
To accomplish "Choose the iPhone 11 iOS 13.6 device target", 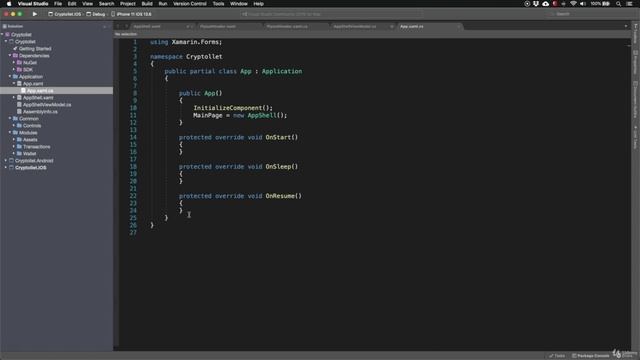I will coord(131,14).
